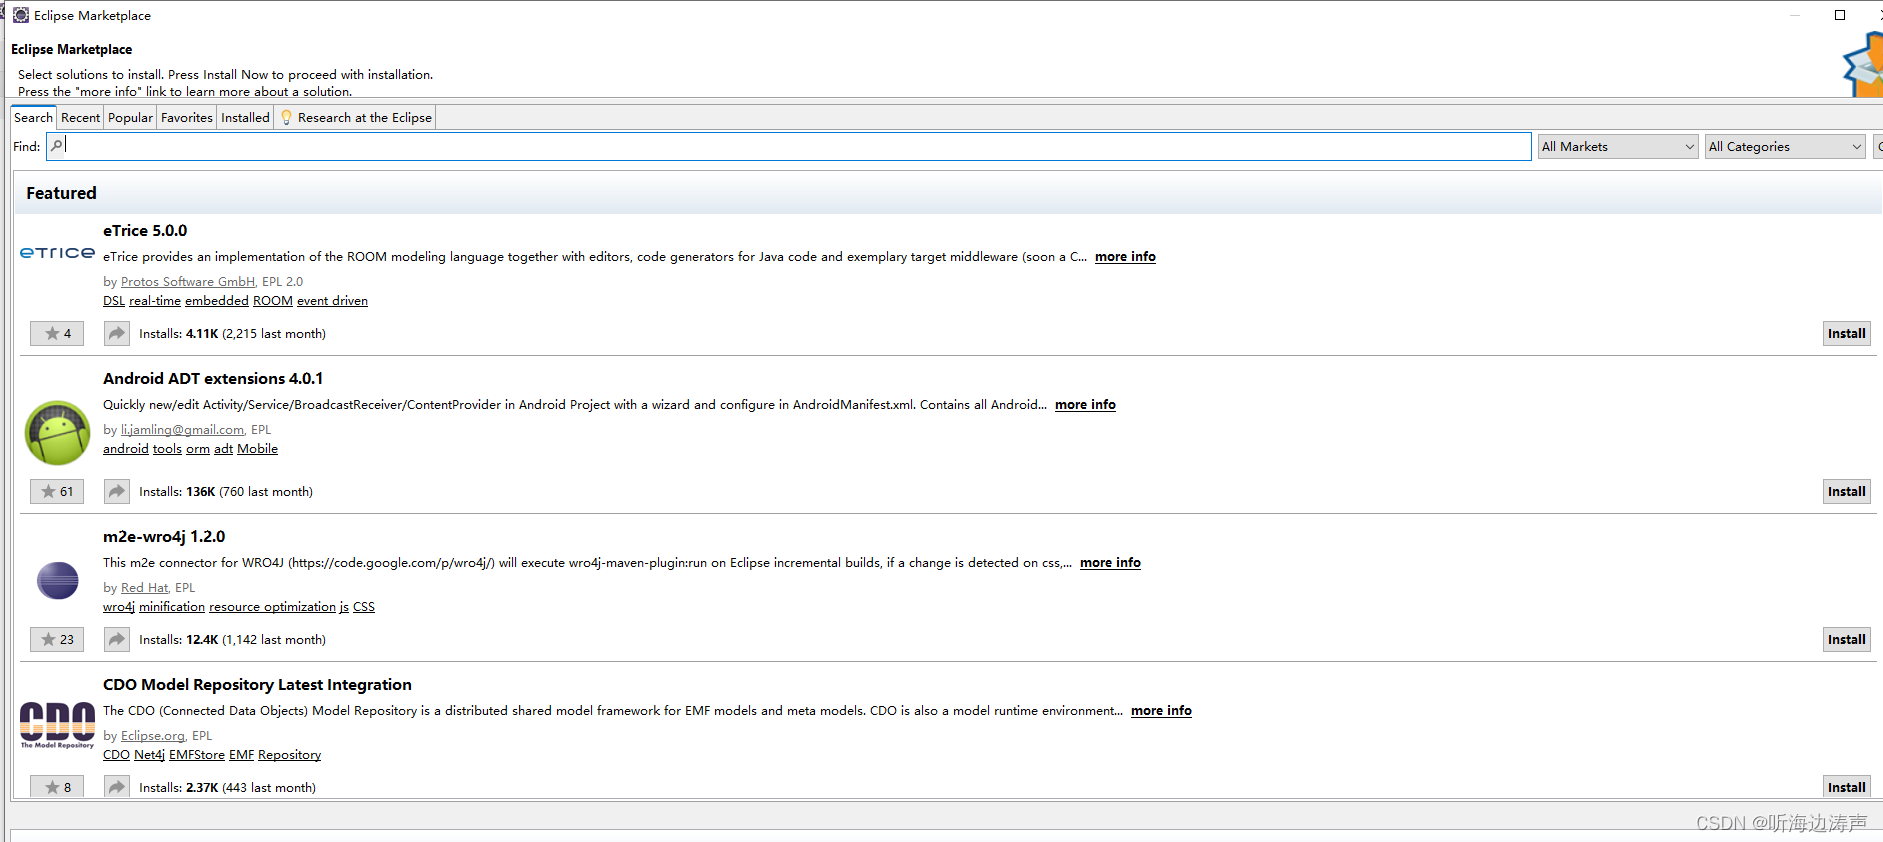Share Android ADT extensions 4.0.1
1883x842 pixels.
pos(117,492)
